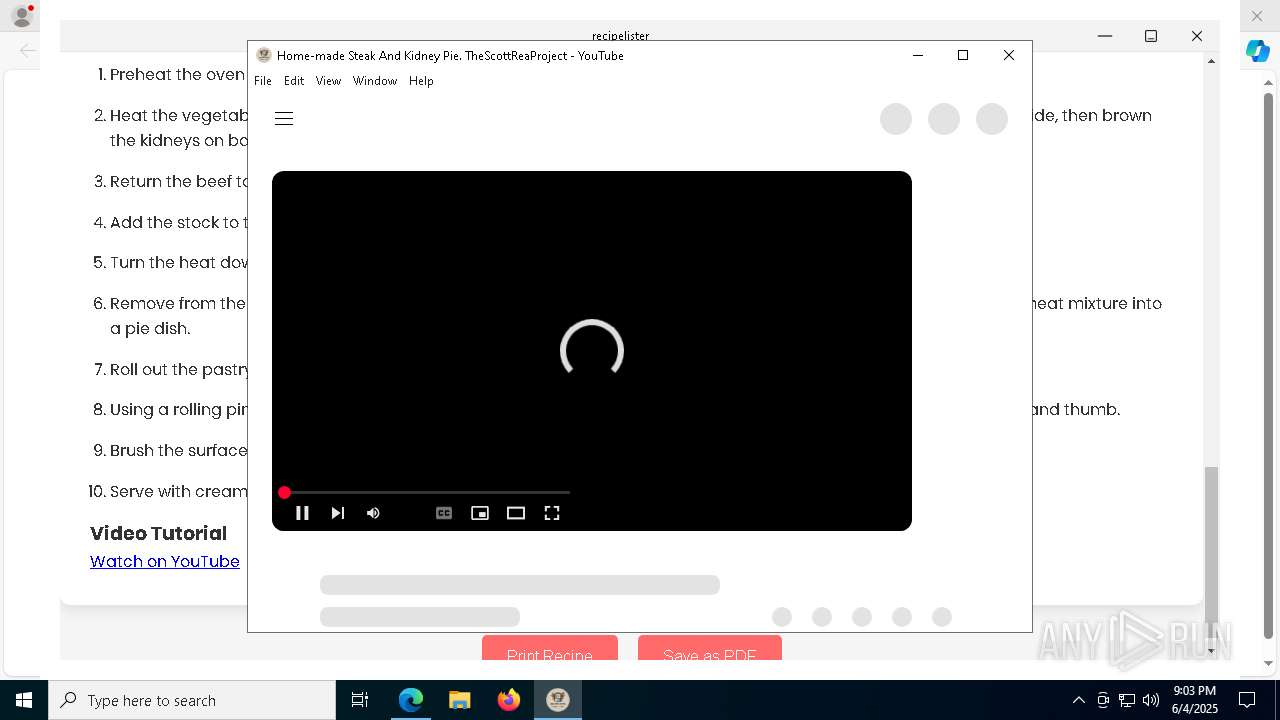Image resolution: width=1280 pixels, height=720 pixels.
Task: Maximize the YouTube popup window
Action: click(963, 55)
